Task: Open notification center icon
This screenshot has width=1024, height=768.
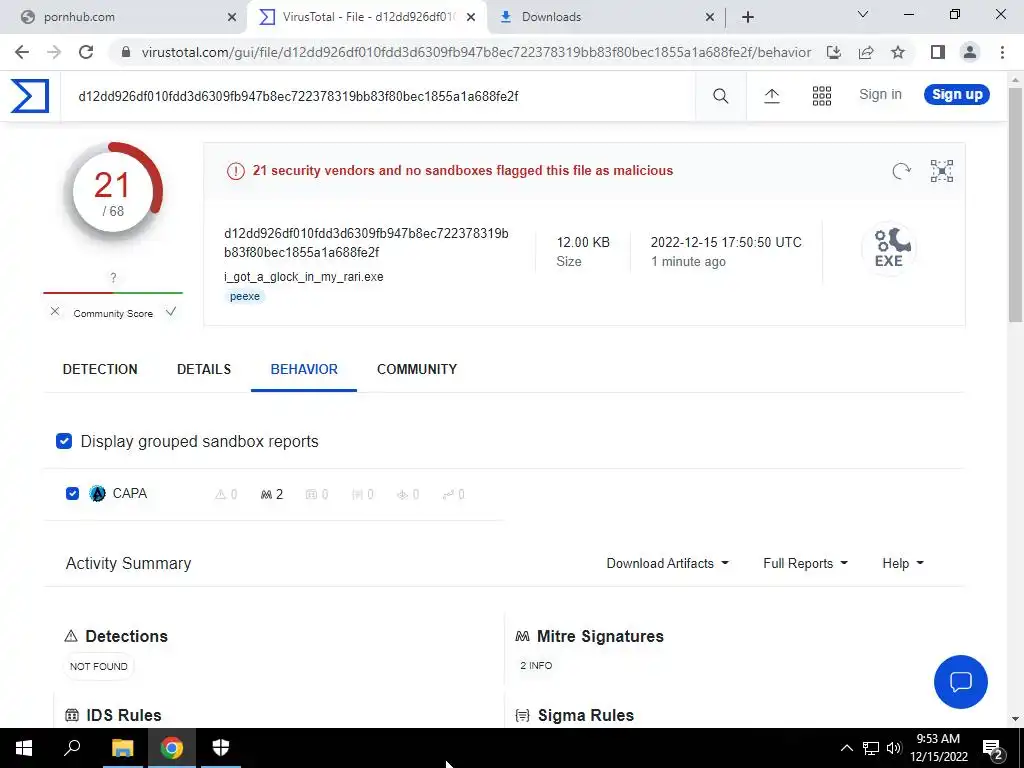Action: [992, 748]
